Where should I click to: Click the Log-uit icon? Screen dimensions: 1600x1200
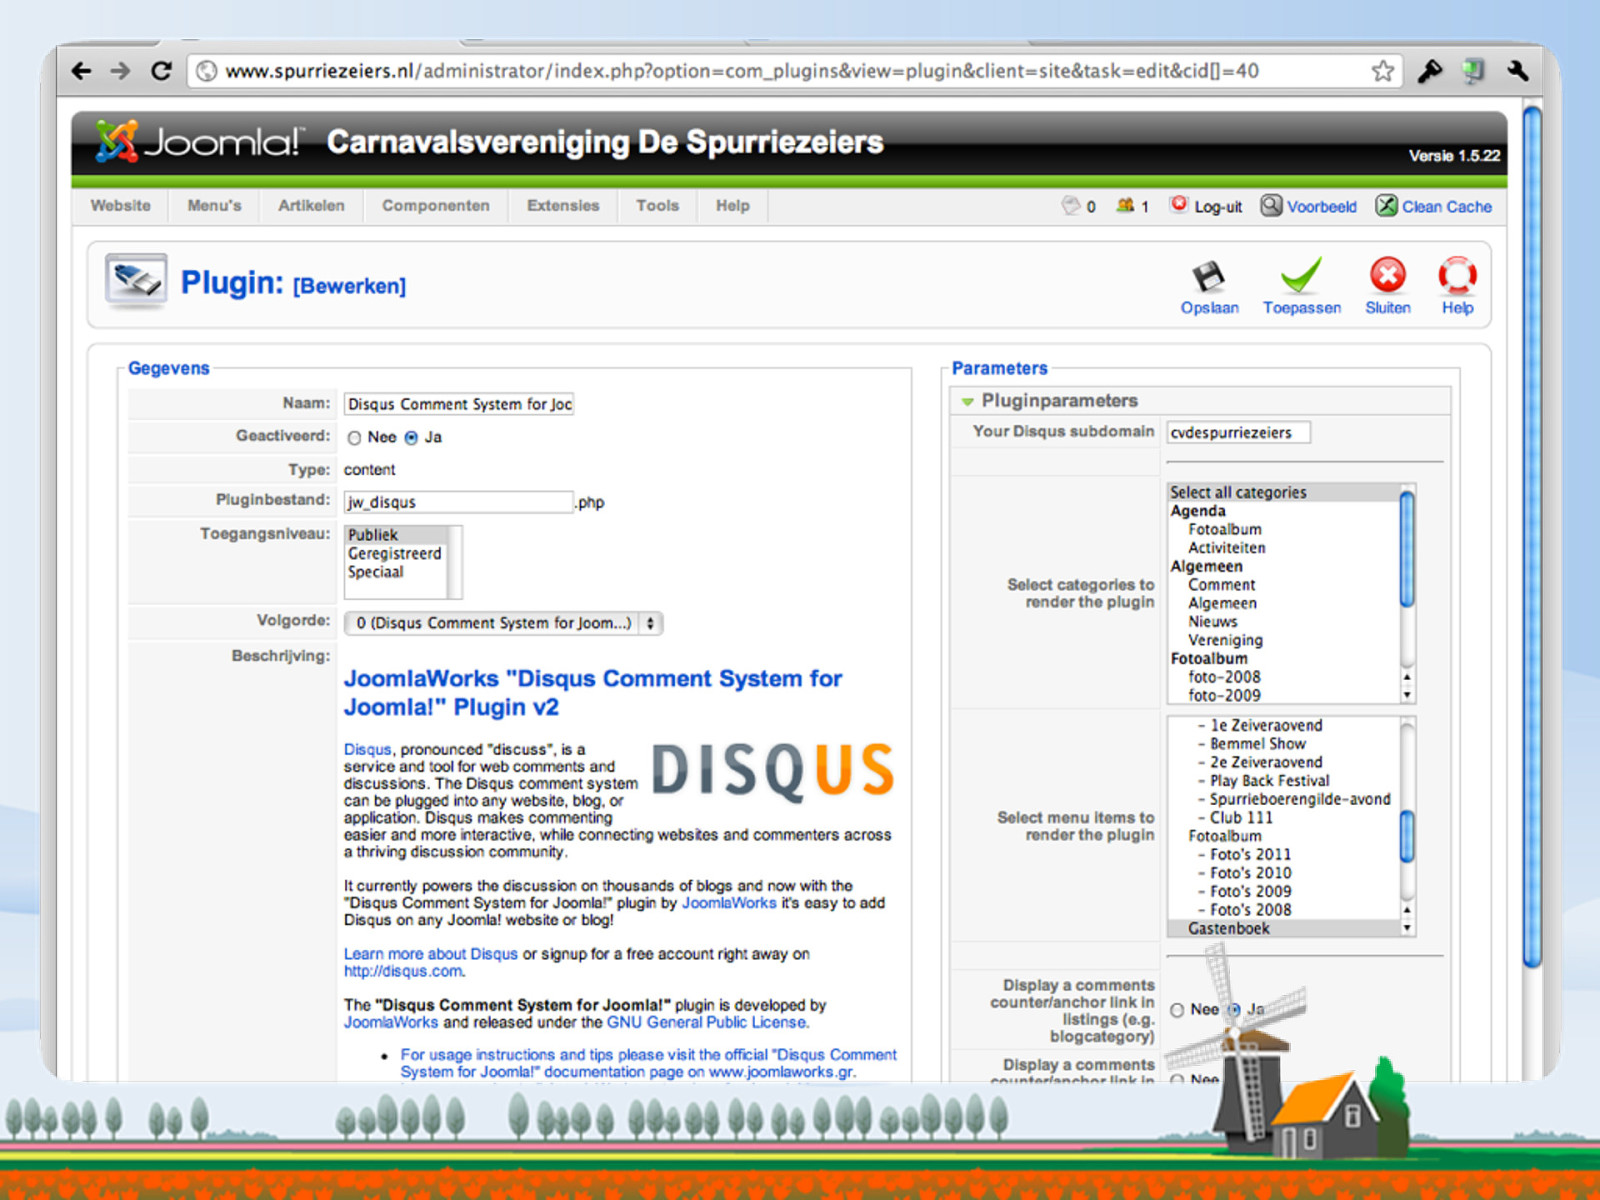click(x=1179, y=204)
